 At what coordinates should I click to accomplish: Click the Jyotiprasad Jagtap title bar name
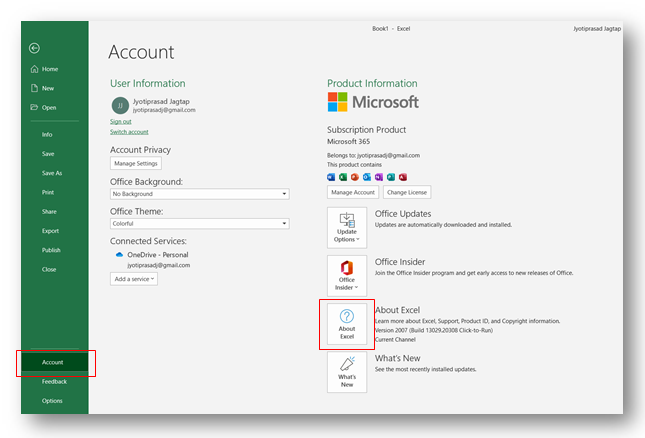[x=597, y=28]
